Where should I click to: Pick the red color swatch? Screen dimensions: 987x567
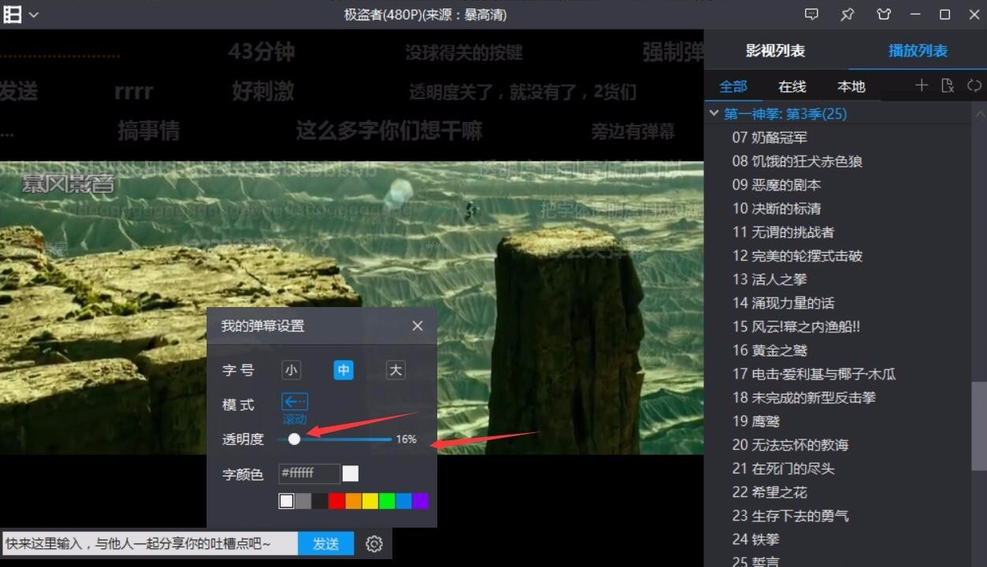(337, 501)
